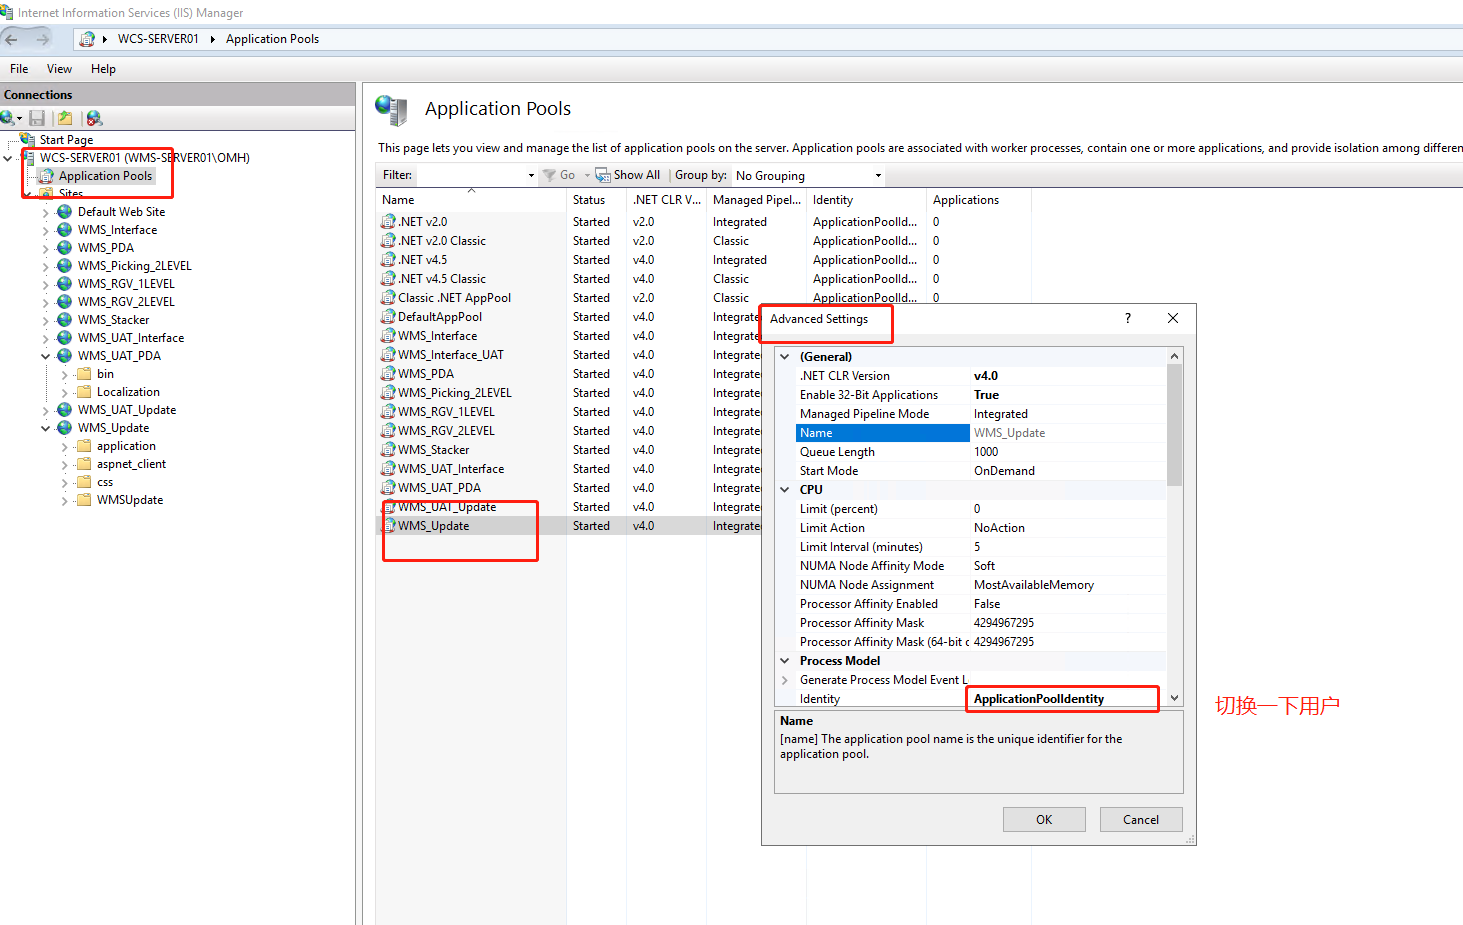This screenshot has width=1463, height=925.
Task: Open the Help menu
Action: click(x=103, y=69)
